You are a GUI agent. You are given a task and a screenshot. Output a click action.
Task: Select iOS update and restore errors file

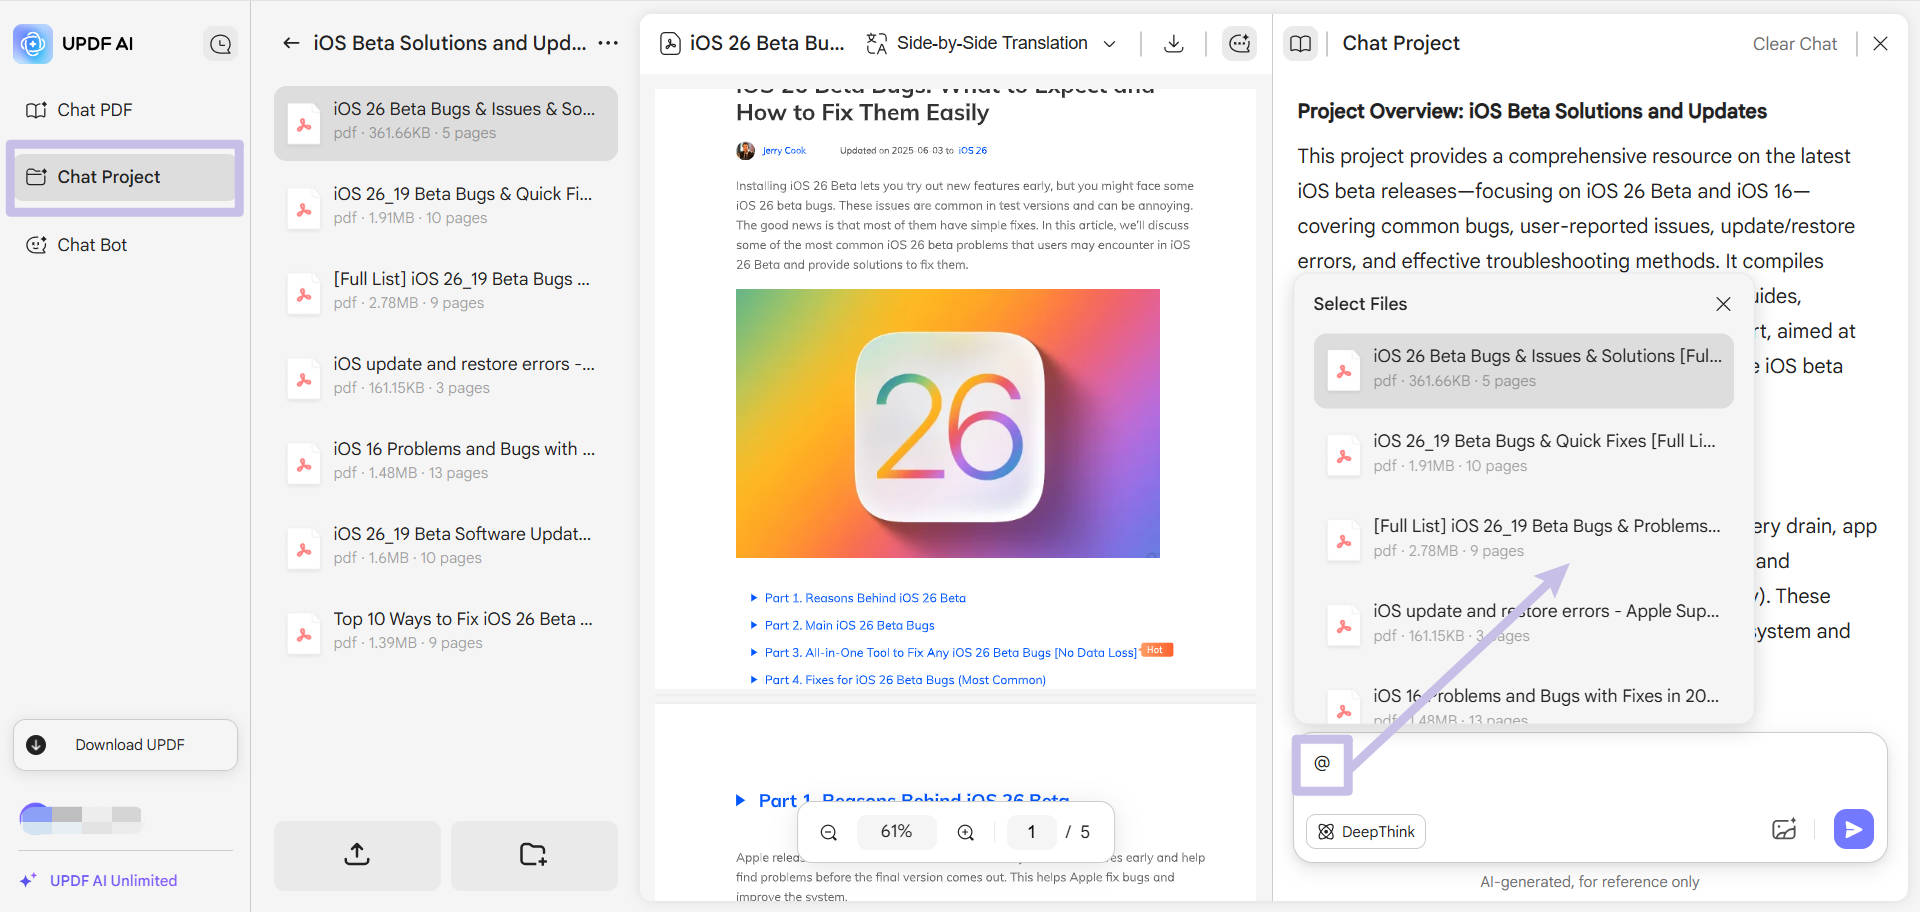(x=446, y=378)
